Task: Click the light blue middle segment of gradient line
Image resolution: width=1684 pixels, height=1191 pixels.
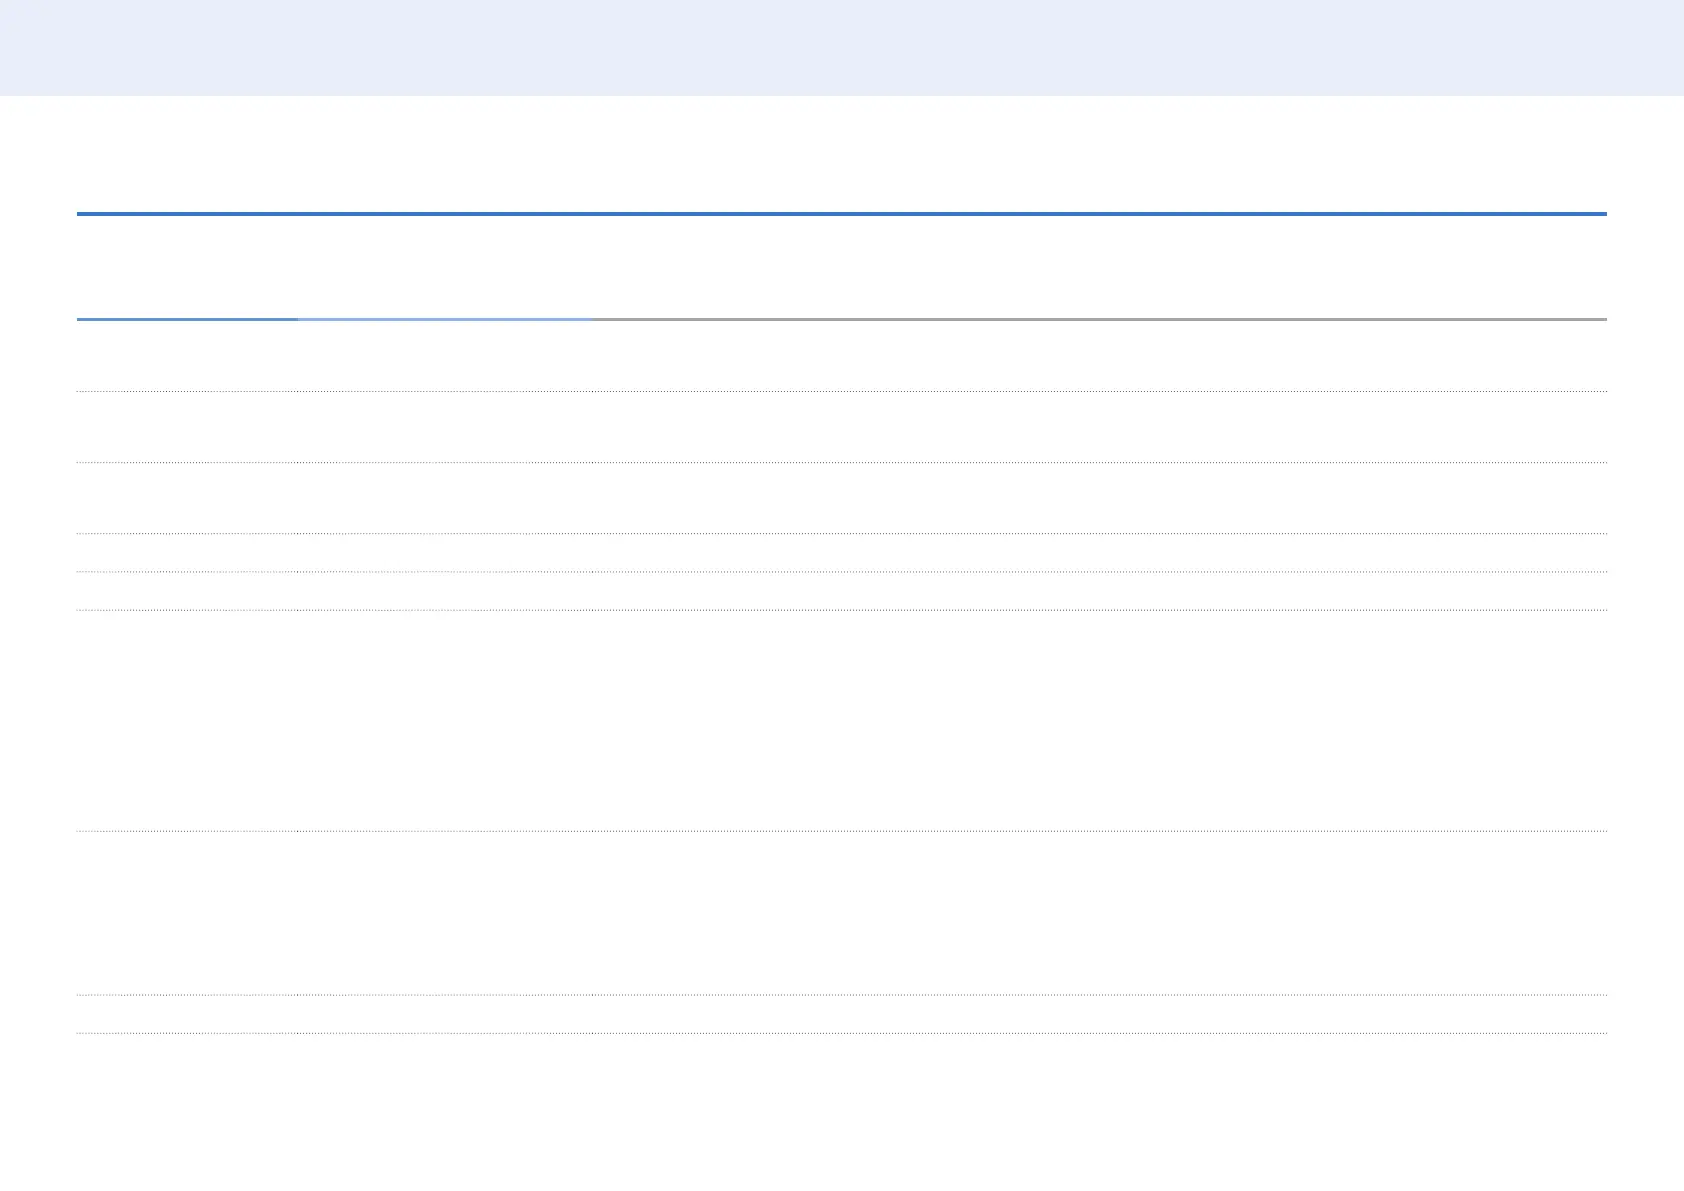Action: coord(444,319)
